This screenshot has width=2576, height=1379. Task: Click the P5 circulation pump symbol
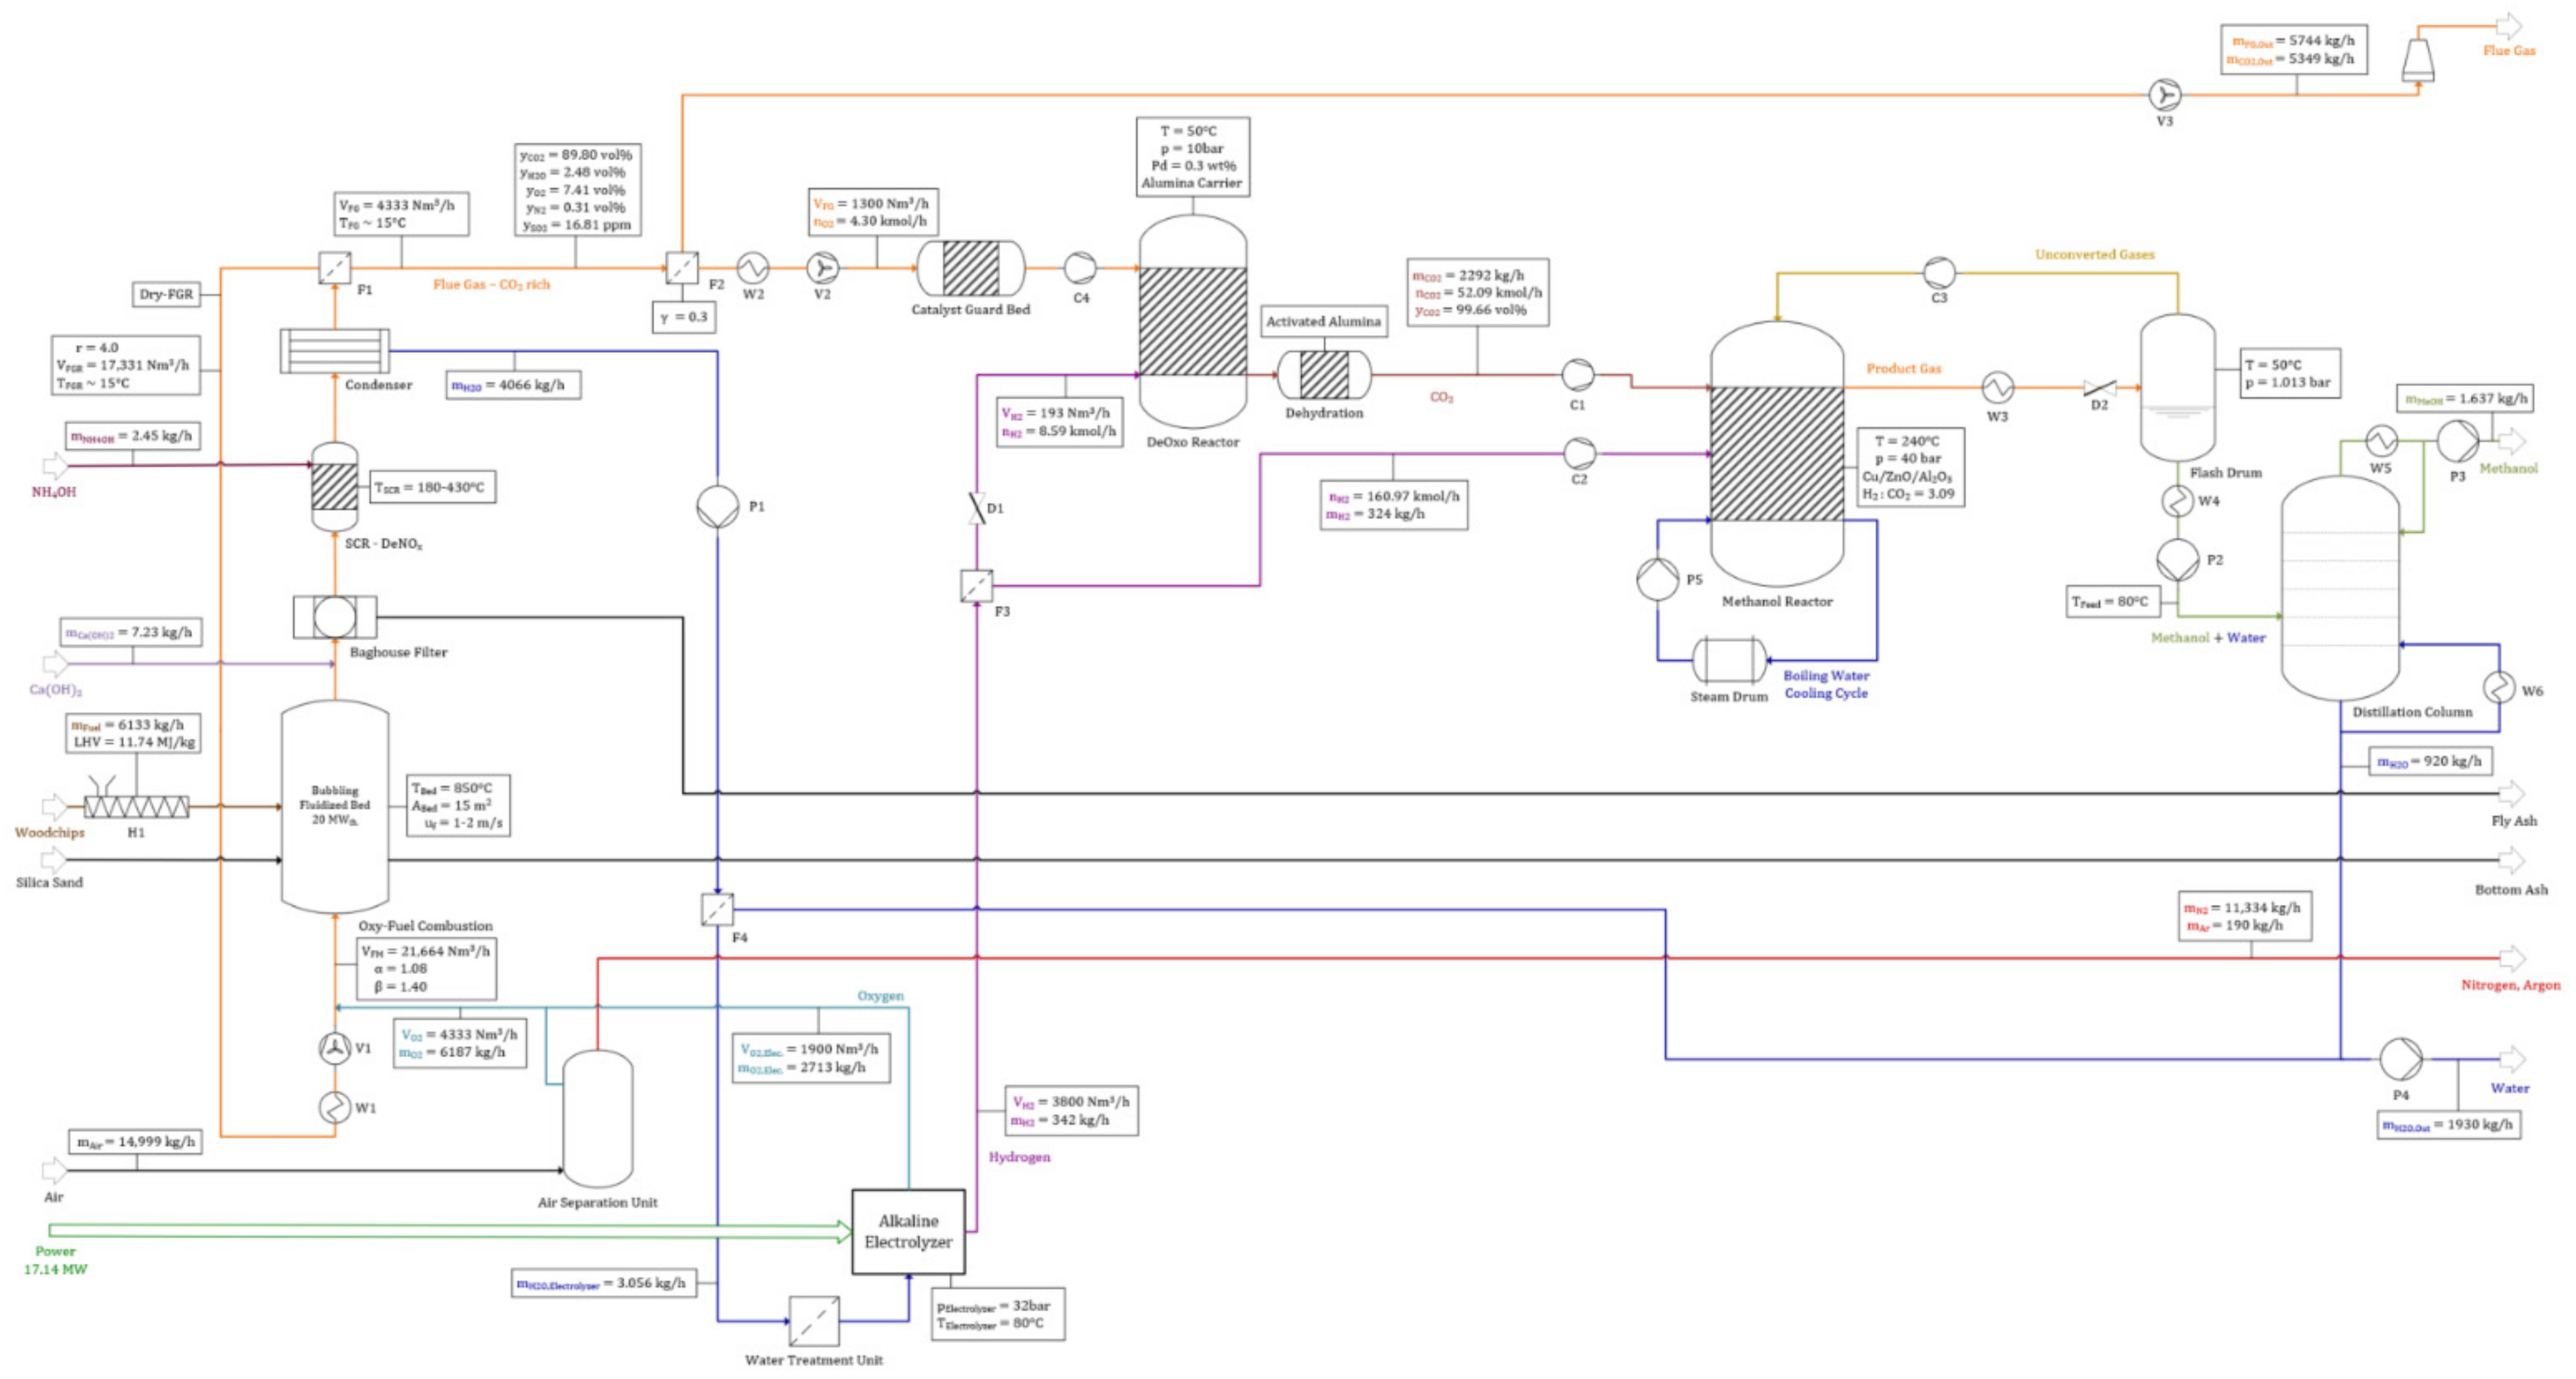[x=1657, y=579]
